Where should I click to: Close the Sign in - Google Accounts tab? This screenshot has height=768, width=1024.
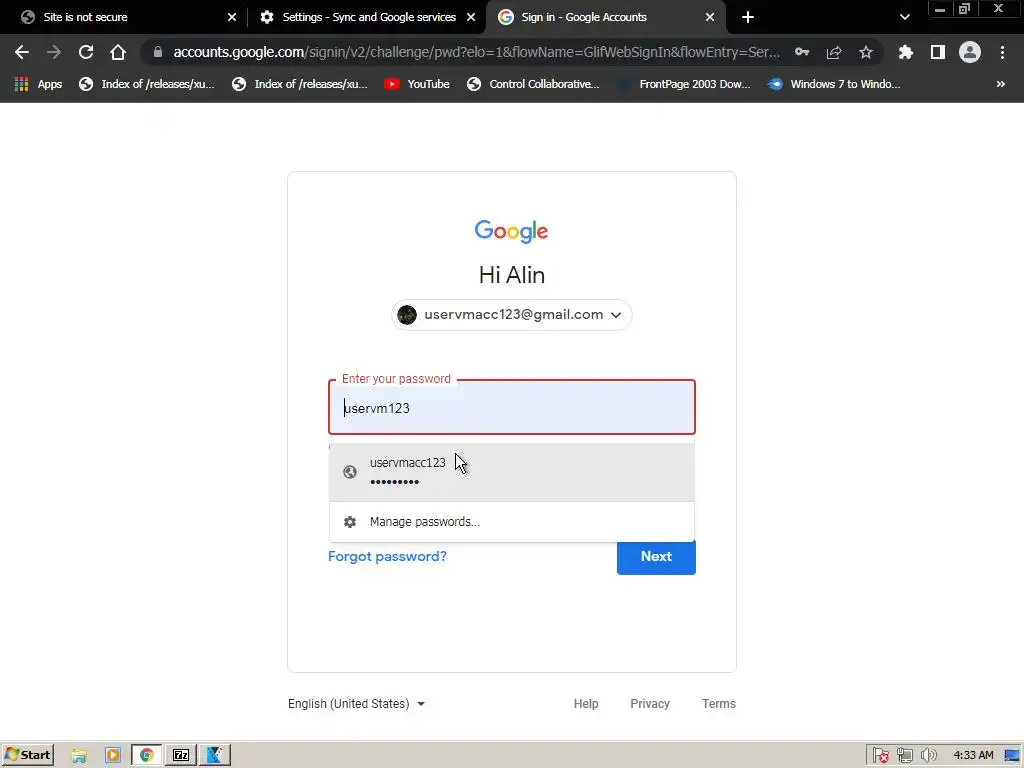click(710, 17)
